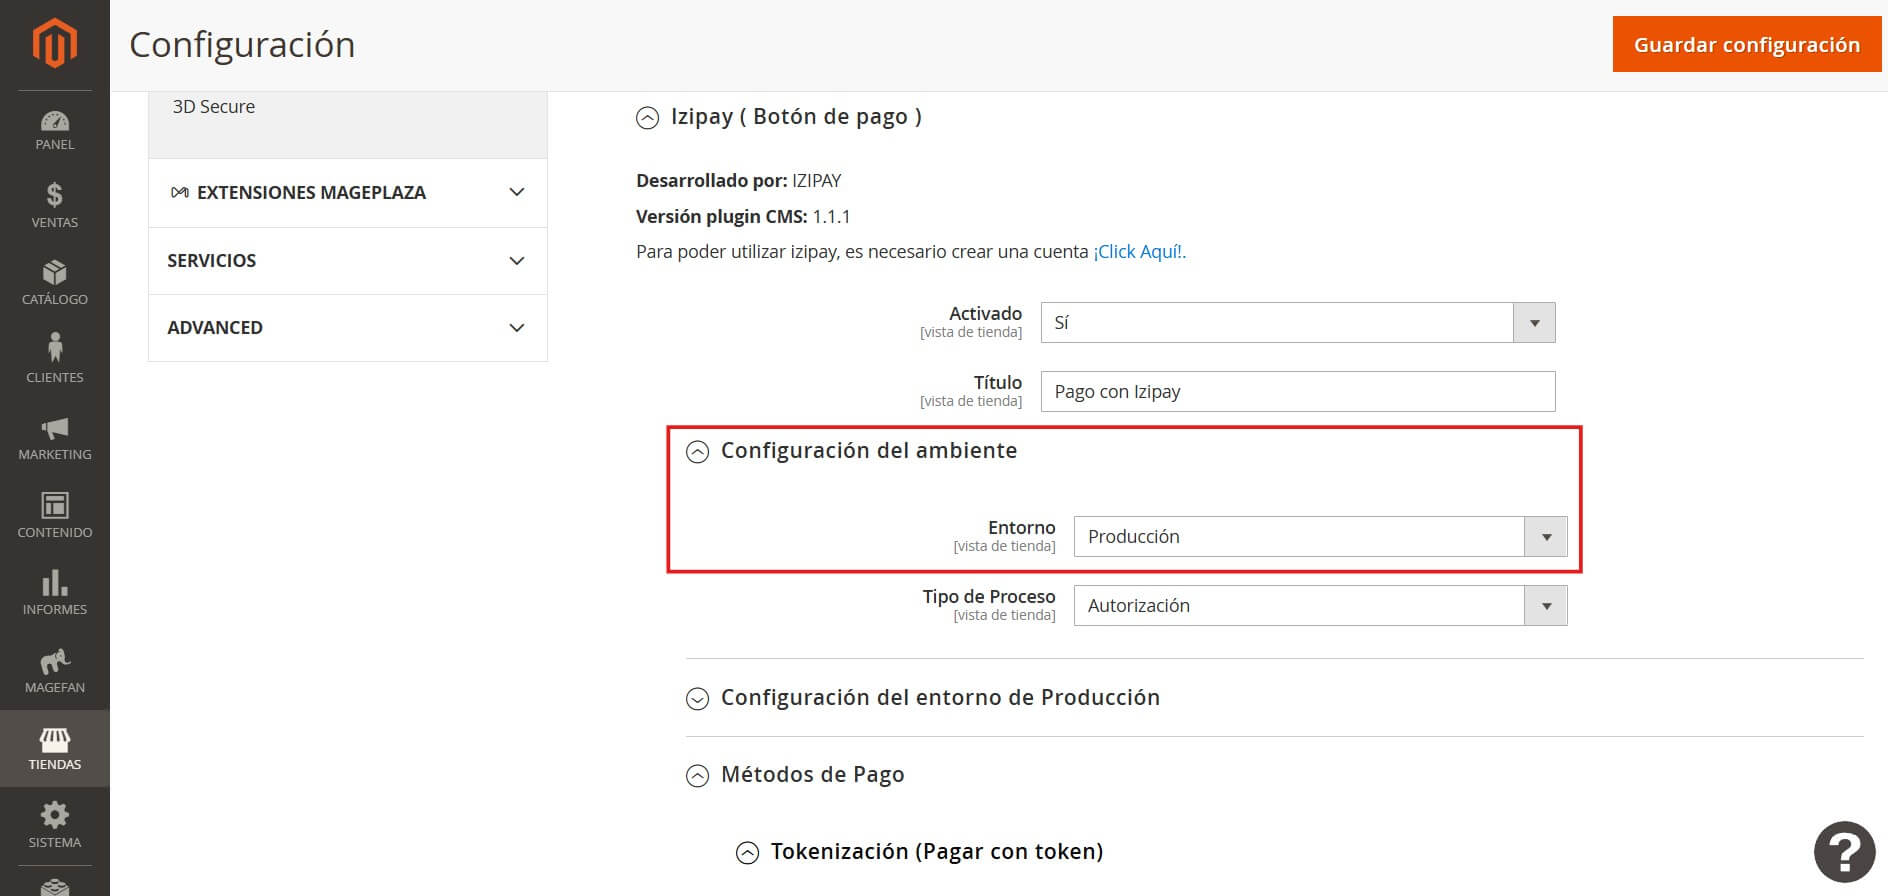Viewport: 1888px width, 896px height.
Task: Click the help question mark icon
Action: [x=1843, y=852]
